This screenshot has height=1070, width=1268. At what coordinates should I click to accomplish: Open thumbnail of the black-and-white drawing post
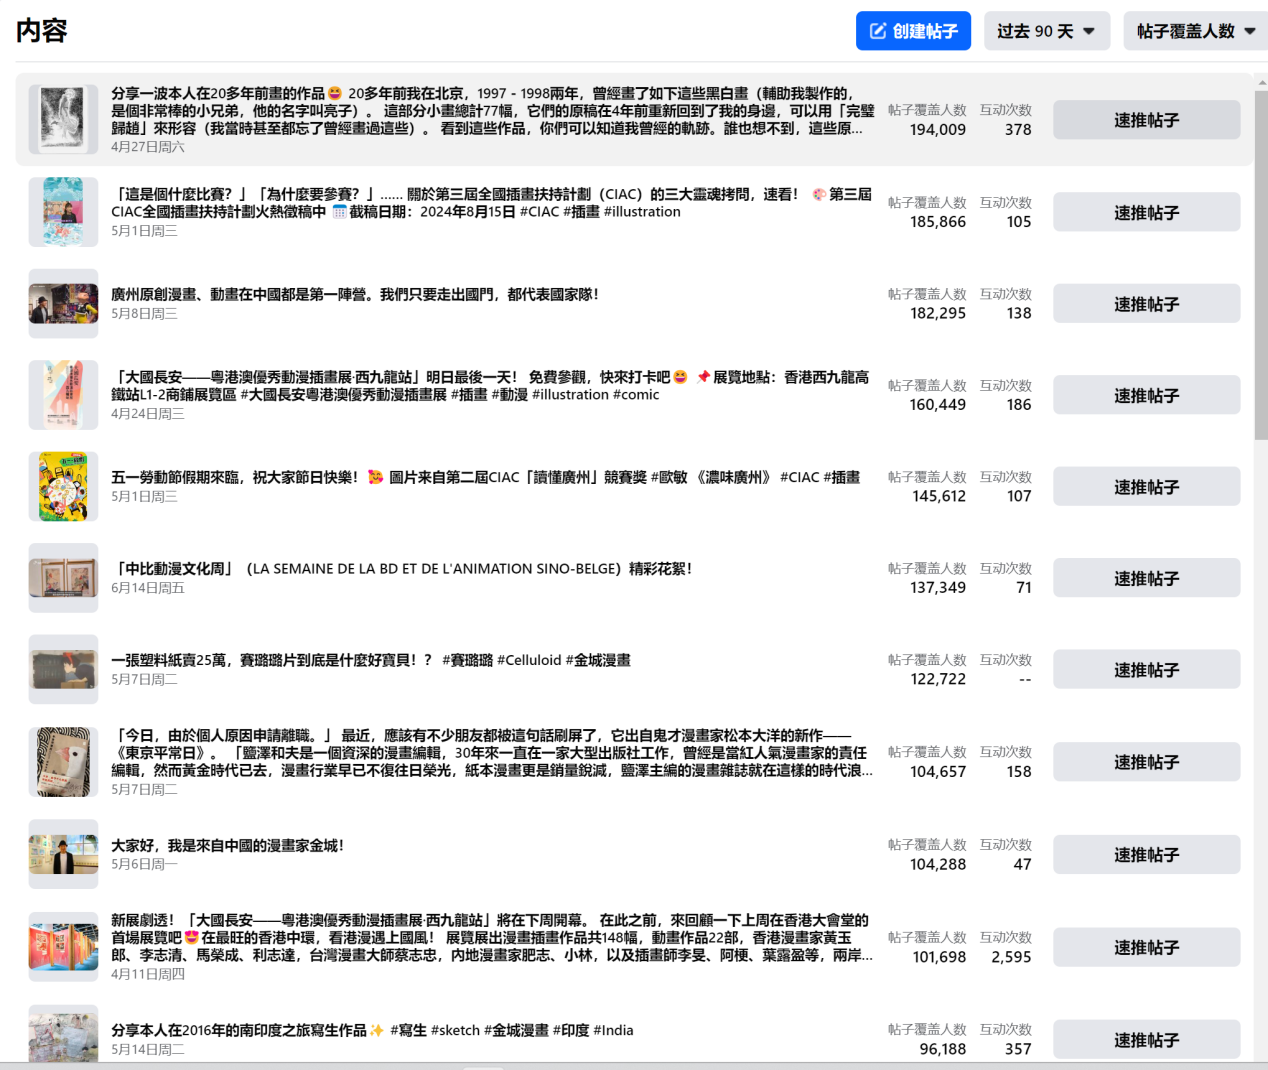click(x=63, y=120)
